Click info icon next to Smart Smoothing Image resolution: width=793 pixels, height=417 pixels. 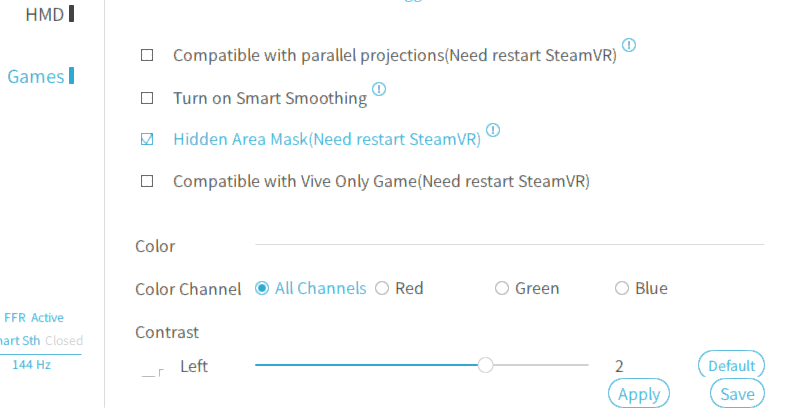pos(379,89)
